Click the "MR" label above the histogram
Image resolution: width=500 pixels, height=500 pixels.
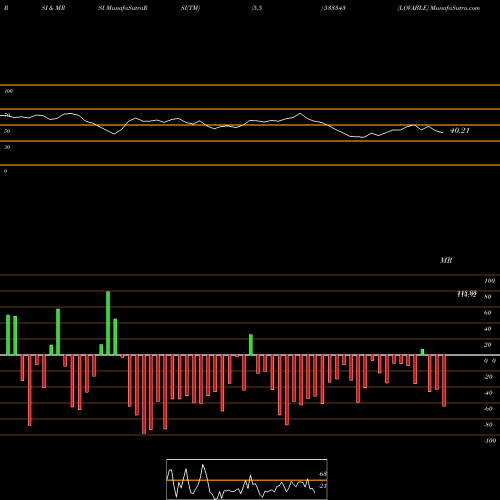tap(446, 260)
